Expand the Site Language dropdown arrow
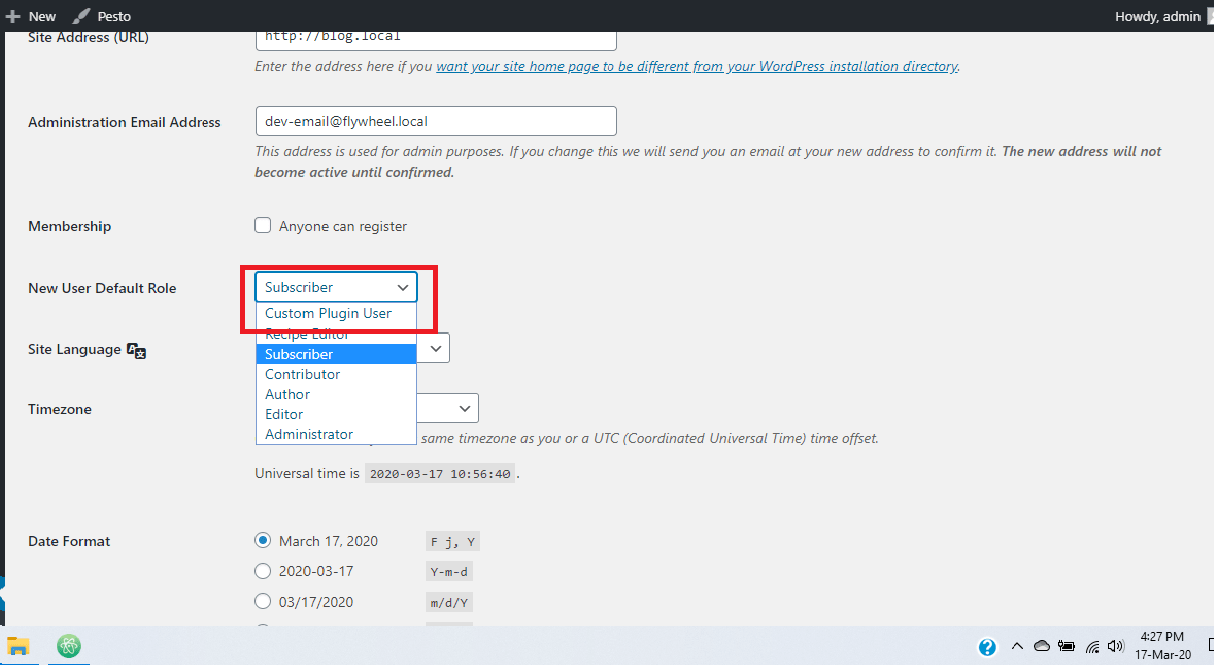 (436, 348)
